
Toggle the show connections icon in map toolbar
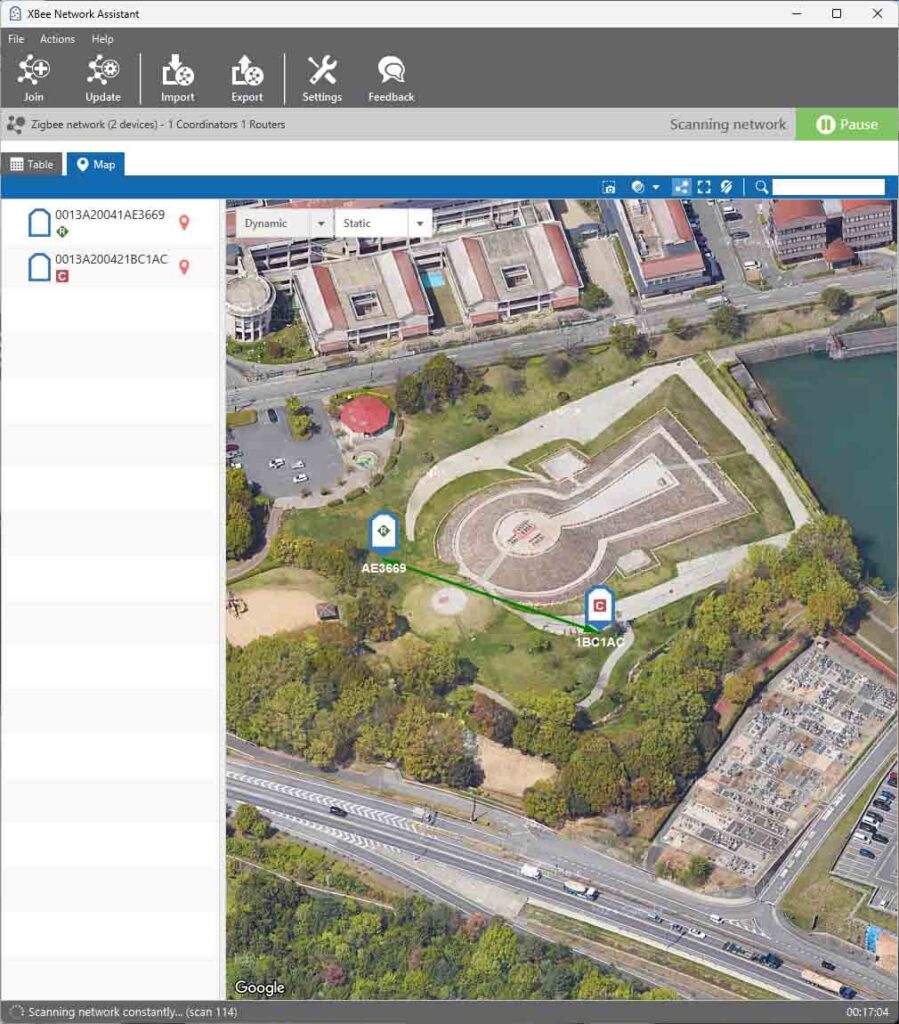coord(681,187)
